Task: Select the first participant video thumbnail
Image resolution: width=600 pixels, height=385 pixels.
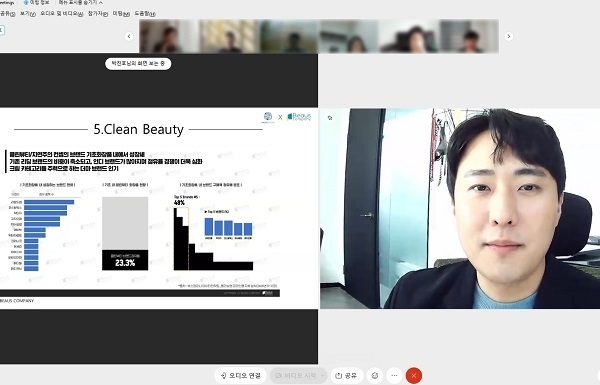Action: click(170, 36)
